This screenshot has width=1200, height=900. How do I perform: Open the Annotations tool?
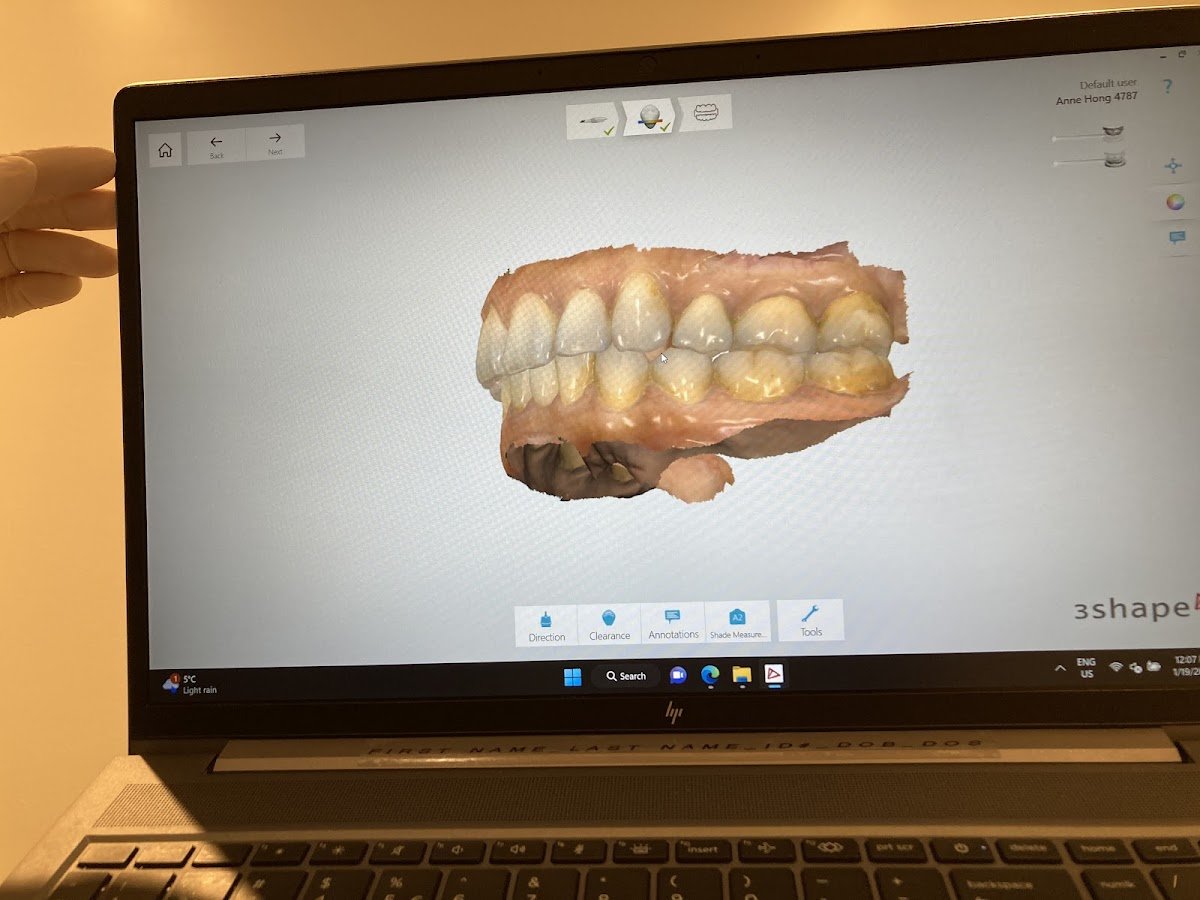coord(674,622)
